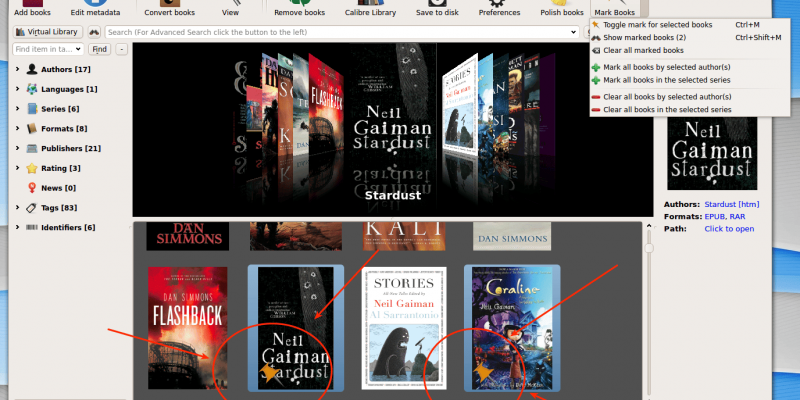This screenshot has width=800, height=400.
Task: Click the News pin icon
Action: (32, 188)
